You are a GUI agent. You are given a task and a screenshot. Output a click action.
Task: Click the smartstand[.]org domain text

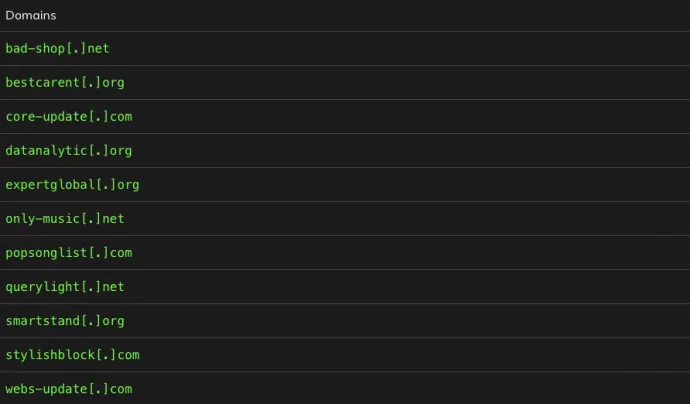[x=65, y=321]
